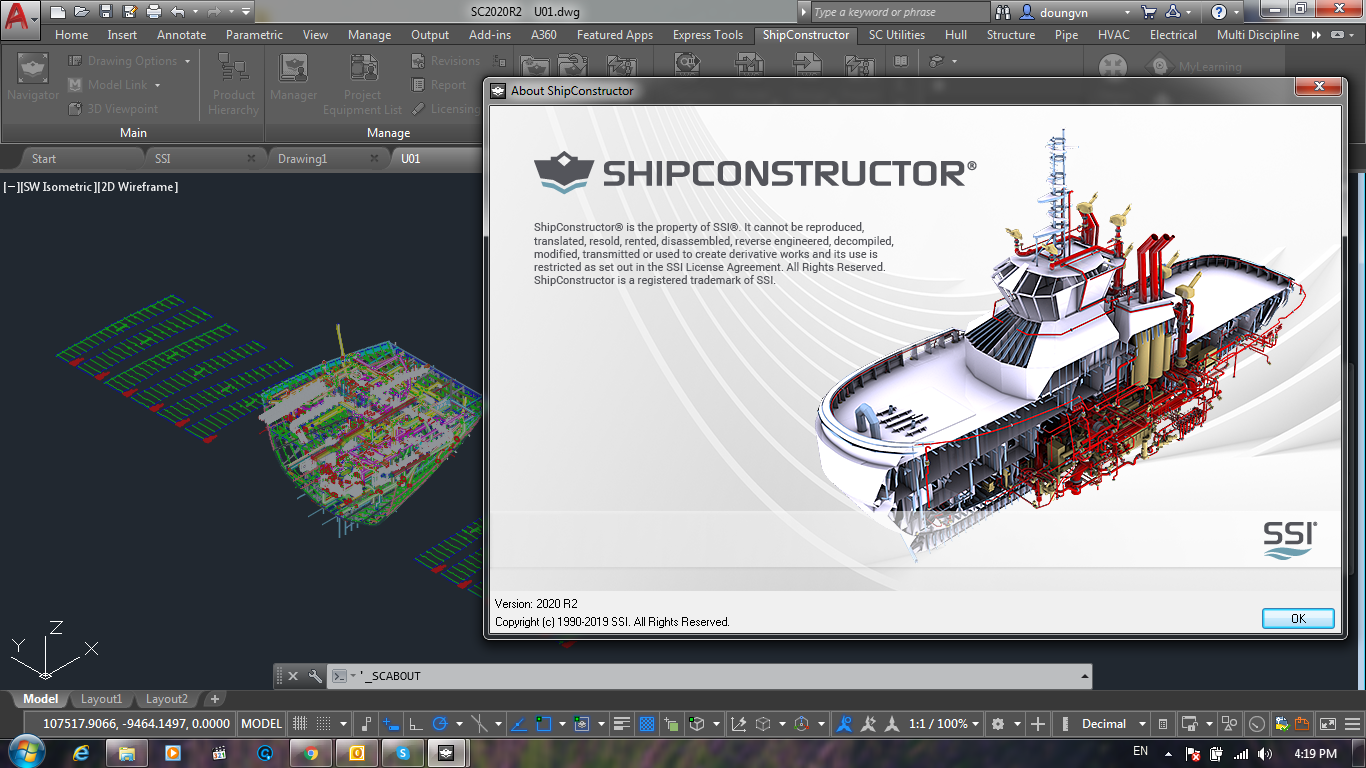
Task: Toggle Dynamic Input in the status bar
Action: tap(389, 723)
